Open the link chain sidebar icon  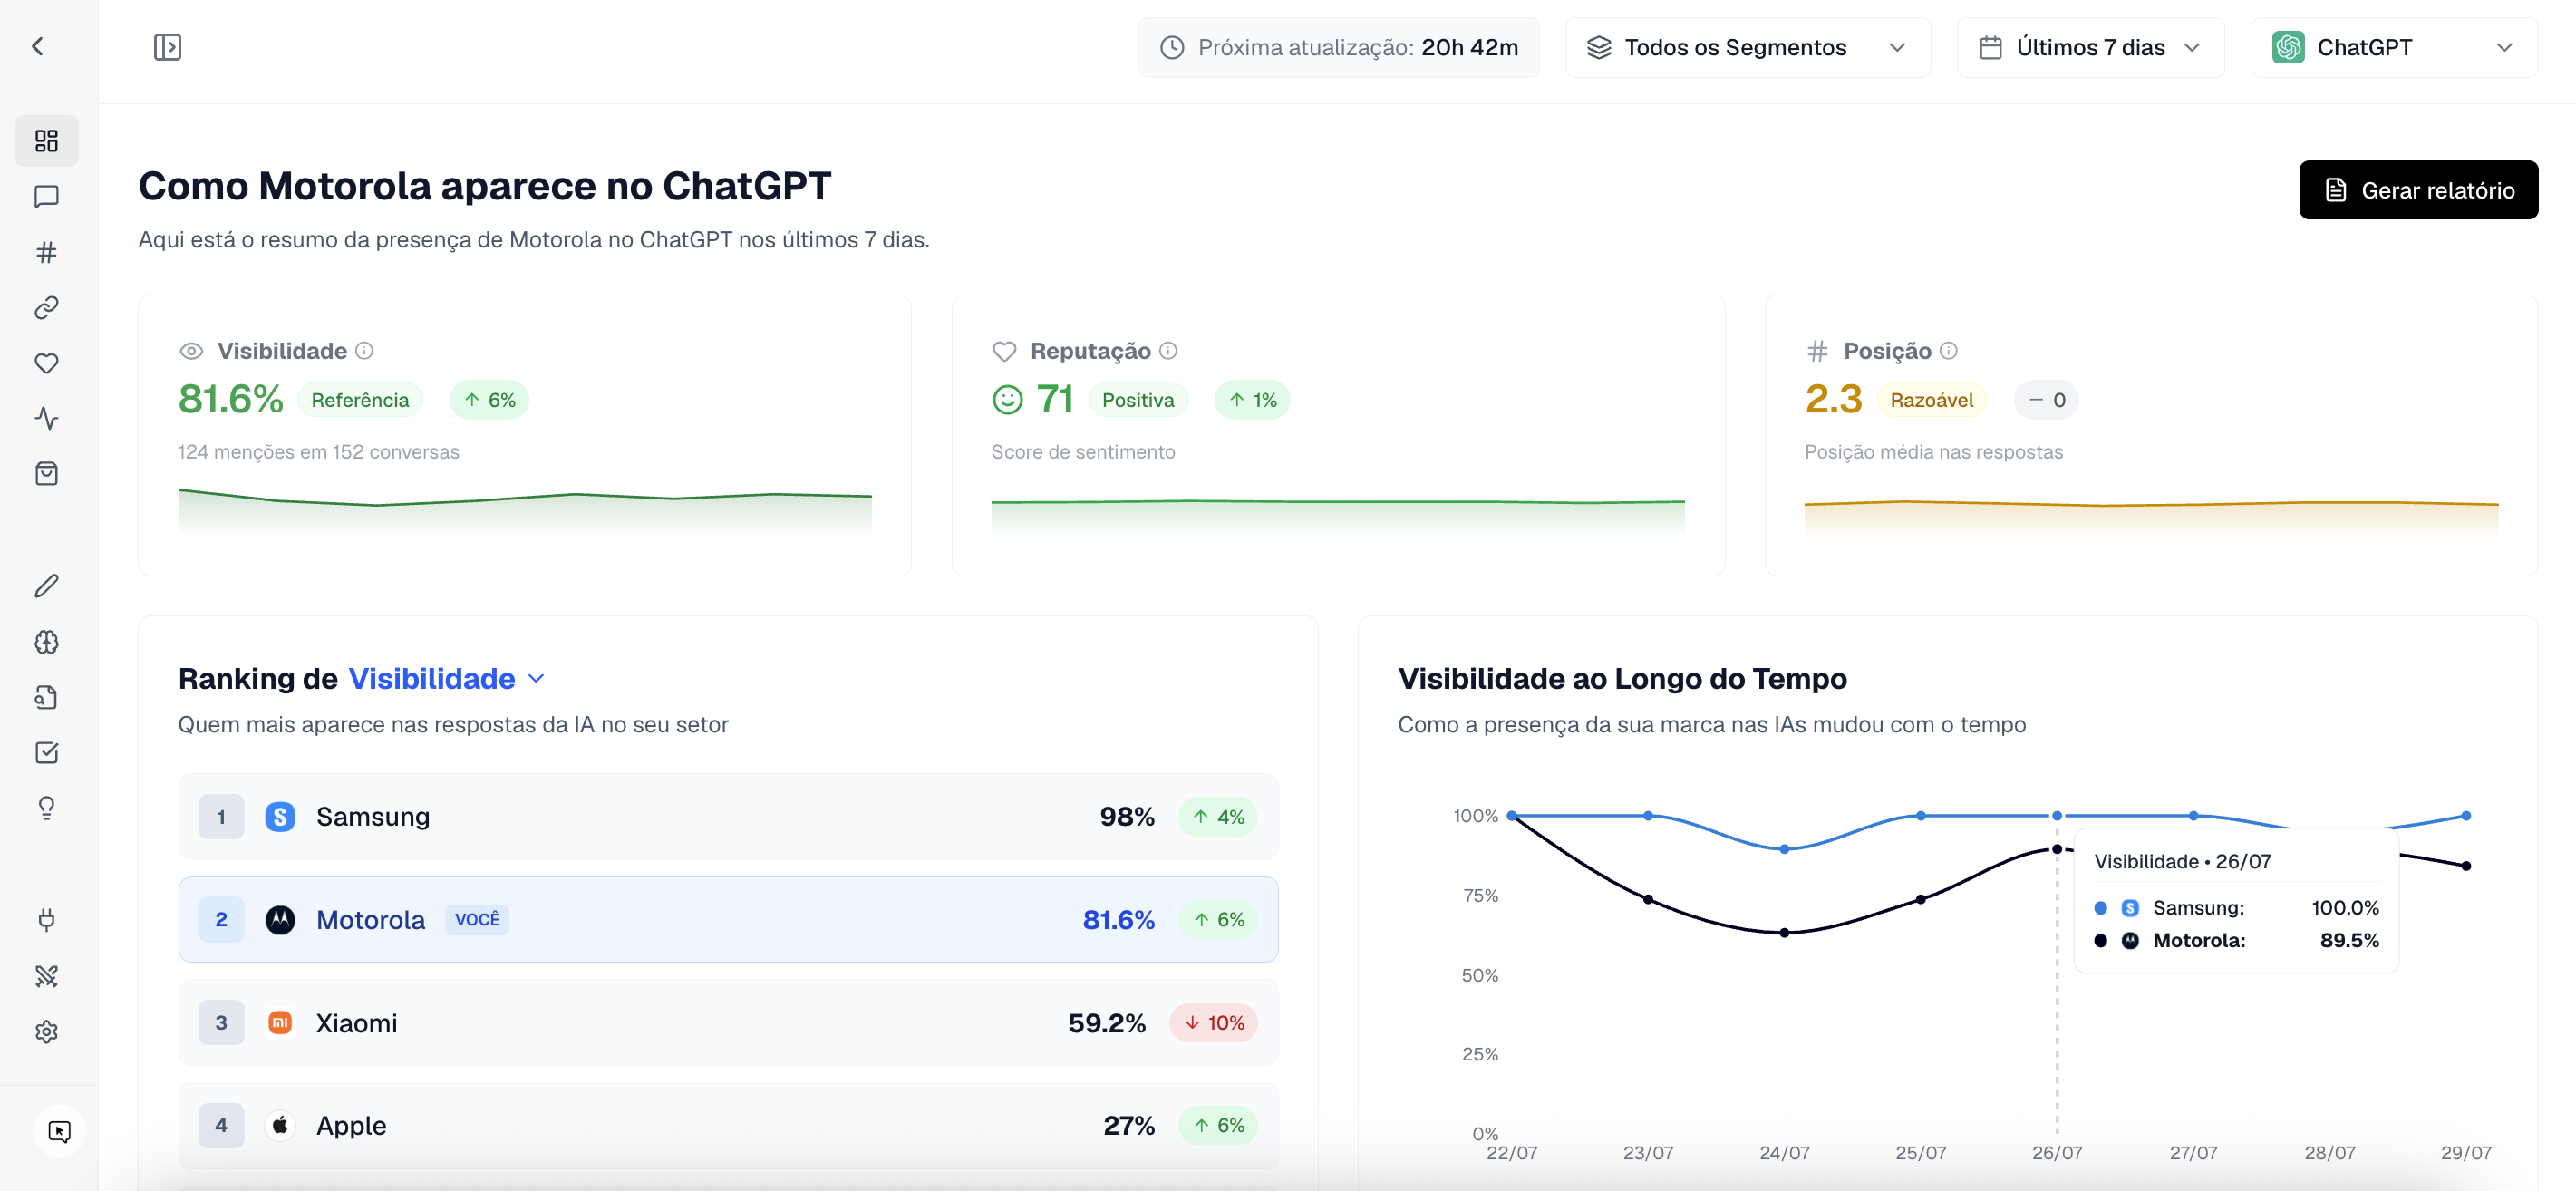coord(46,307)
